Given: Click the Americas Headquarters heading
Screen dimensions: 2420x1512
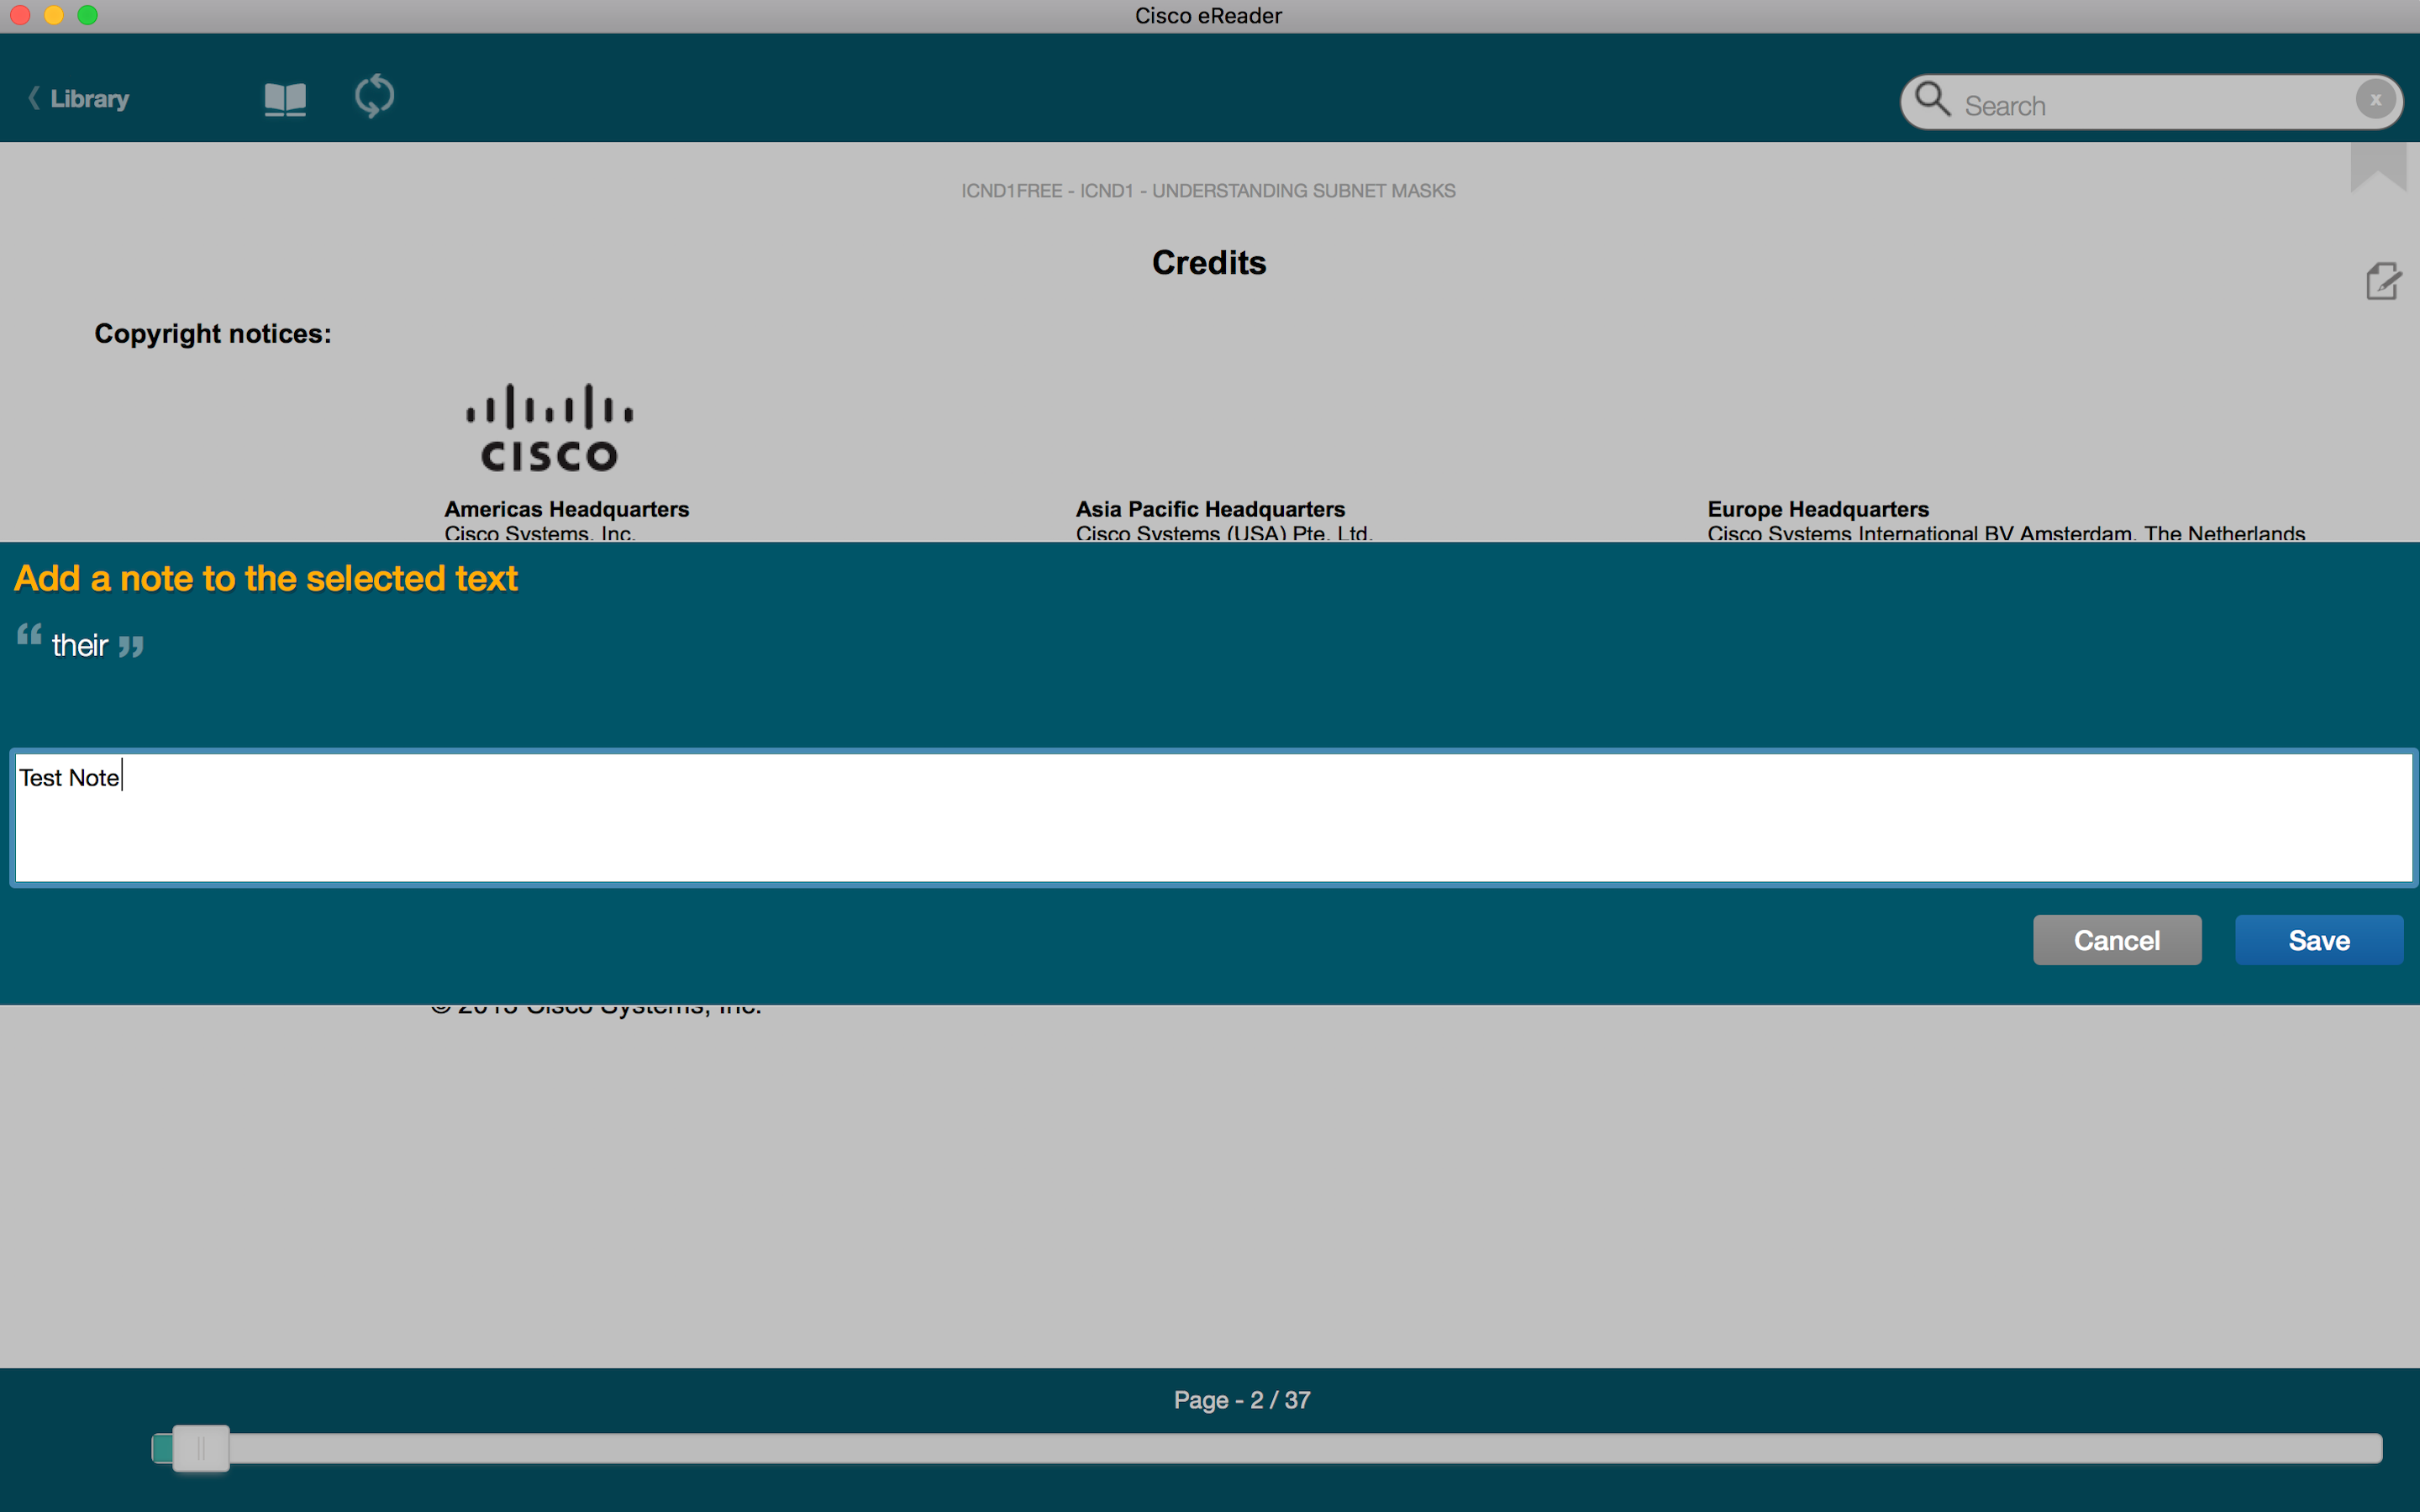Looking at the screenshot, I should point(566,509).
